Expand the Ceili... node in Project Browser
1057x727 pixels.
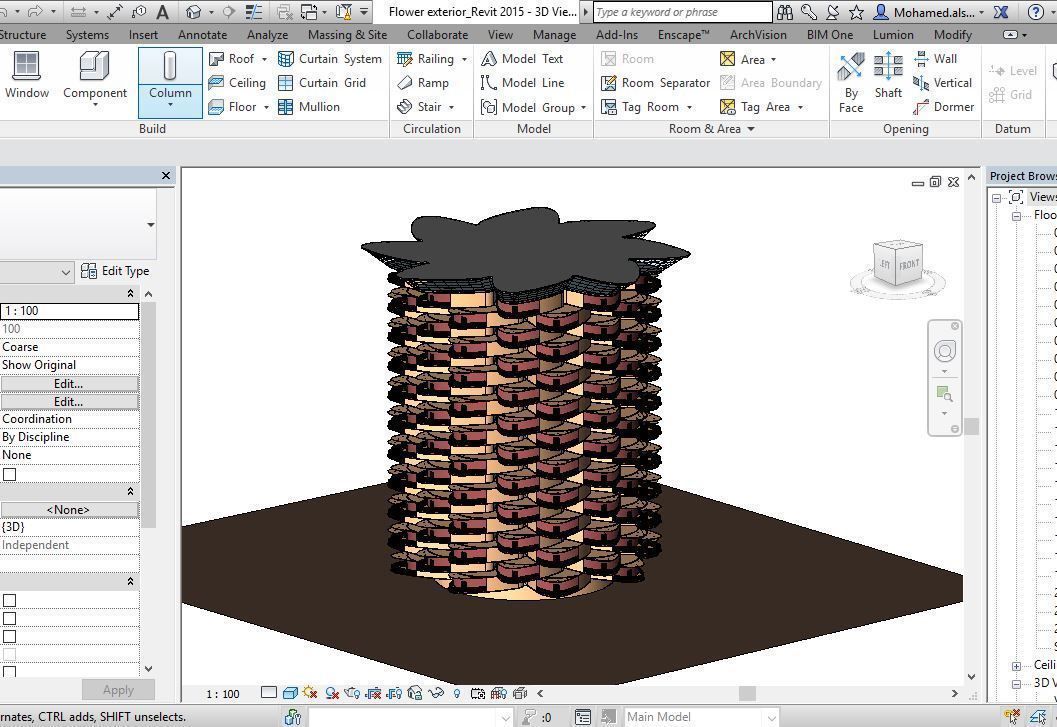pos(1016,666)
